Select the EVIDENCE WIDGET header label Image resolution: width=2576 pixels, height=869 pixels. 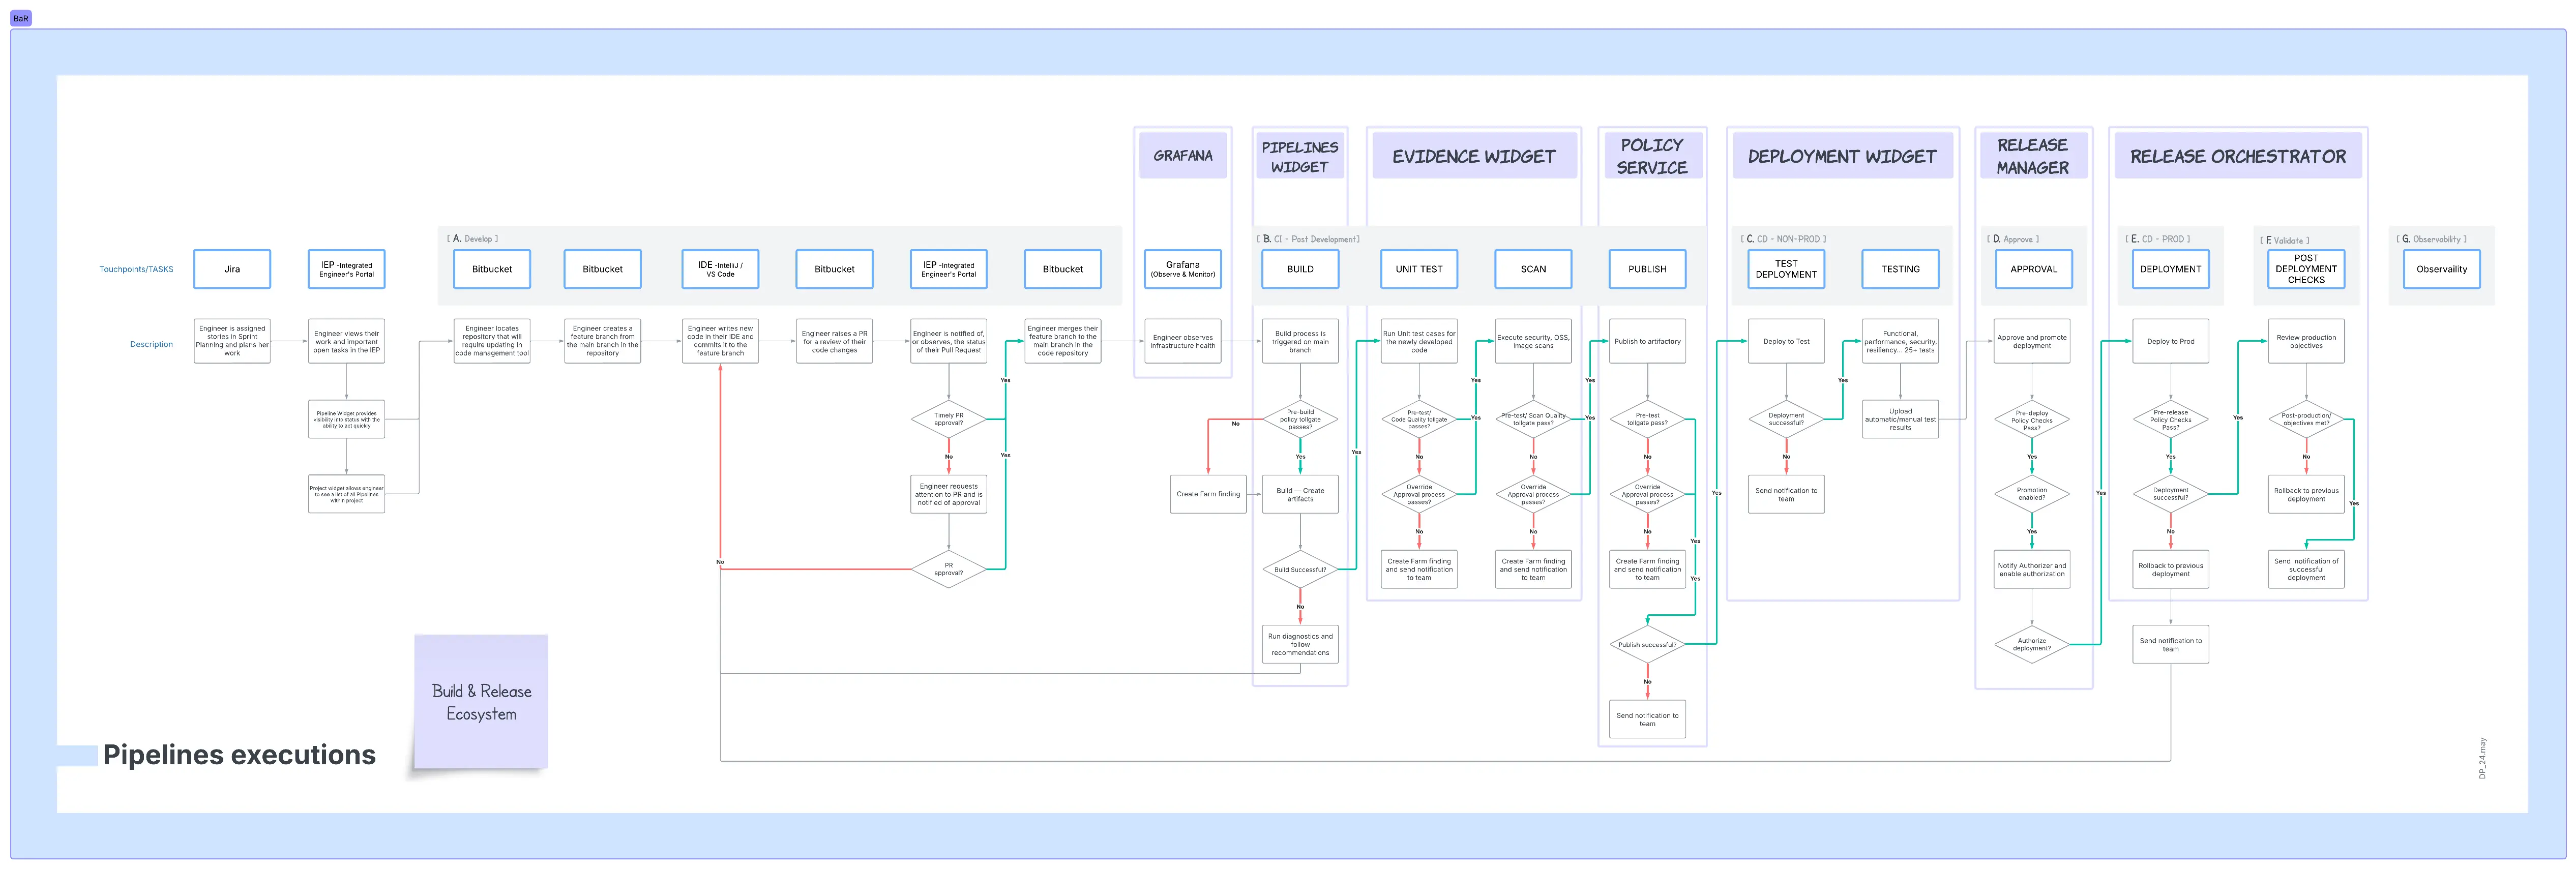(x=1474, y=156)
